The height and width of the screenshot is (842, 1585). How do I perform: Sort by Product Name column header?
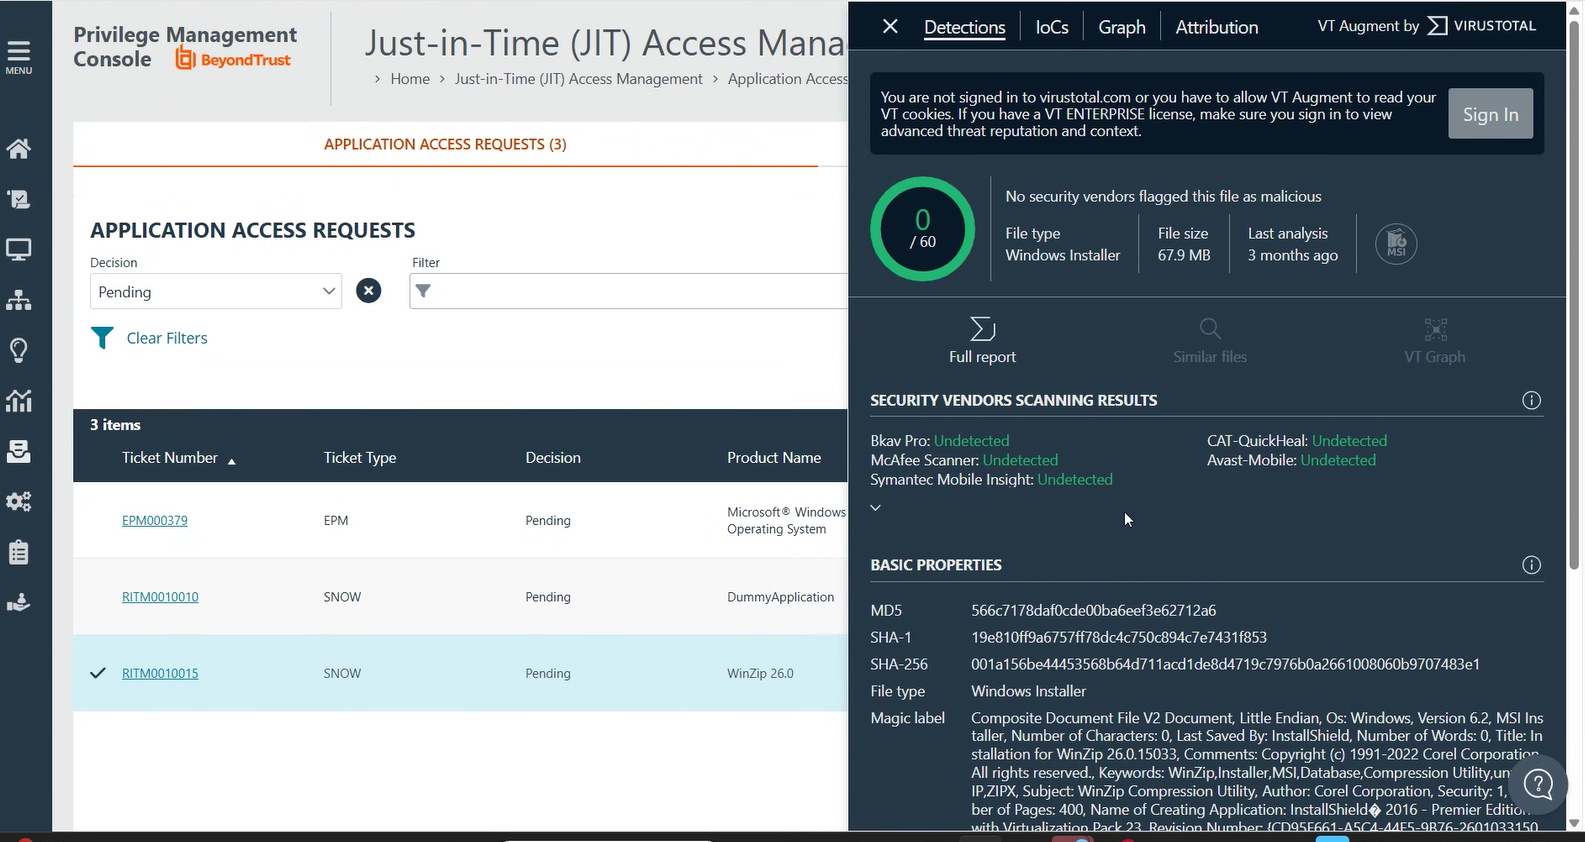(x=774, y=457)
